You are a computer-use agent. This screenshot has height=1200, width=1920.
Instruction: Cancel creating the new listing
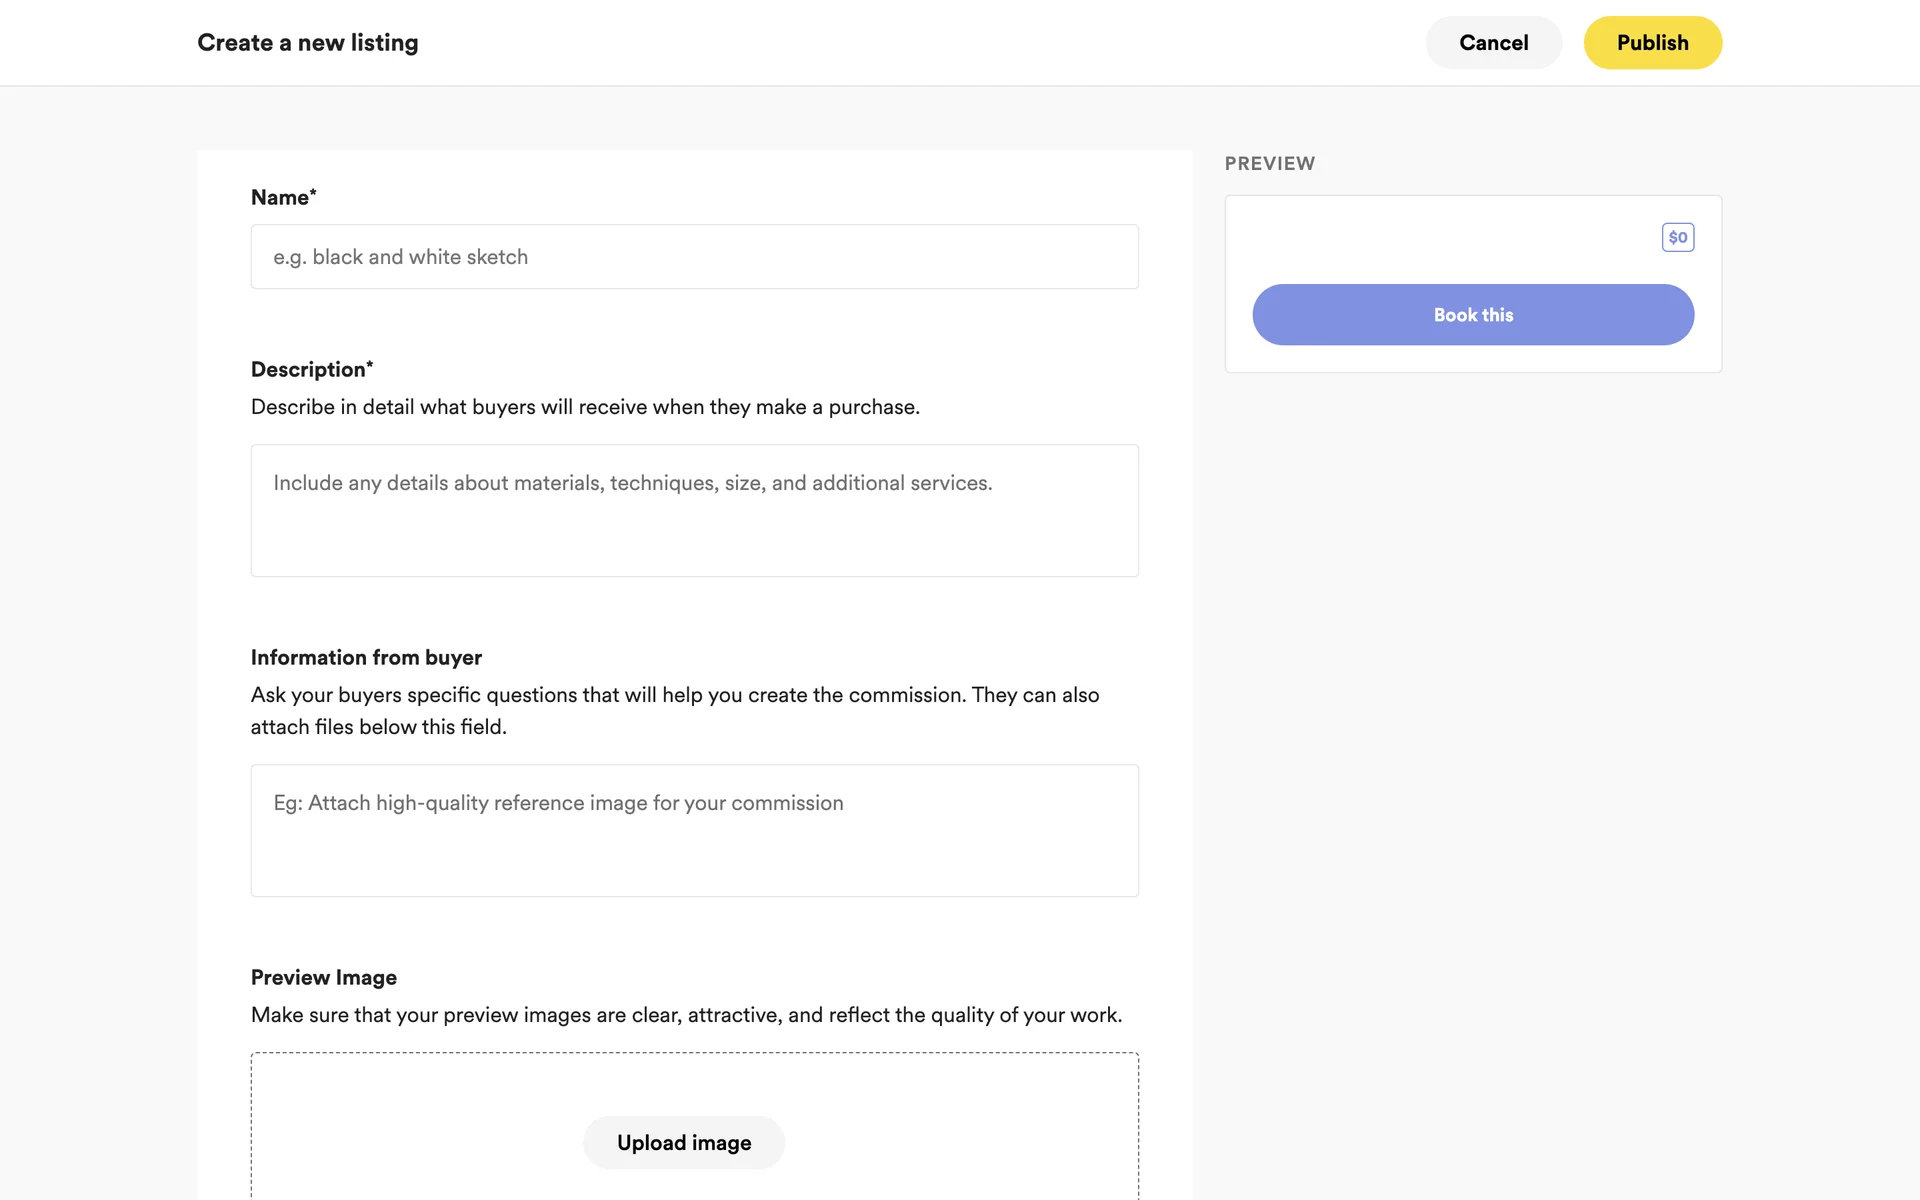click(1492, 43)
